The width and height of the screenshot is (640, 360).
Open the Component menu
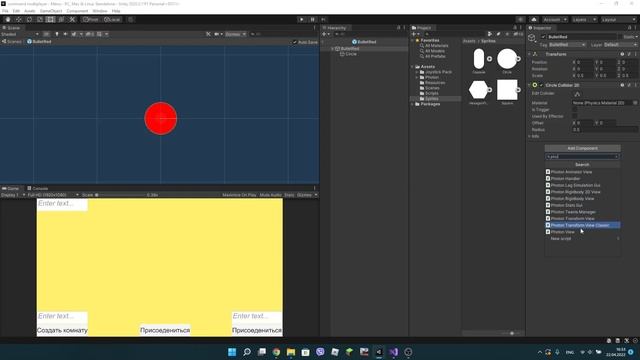point(77,11)
